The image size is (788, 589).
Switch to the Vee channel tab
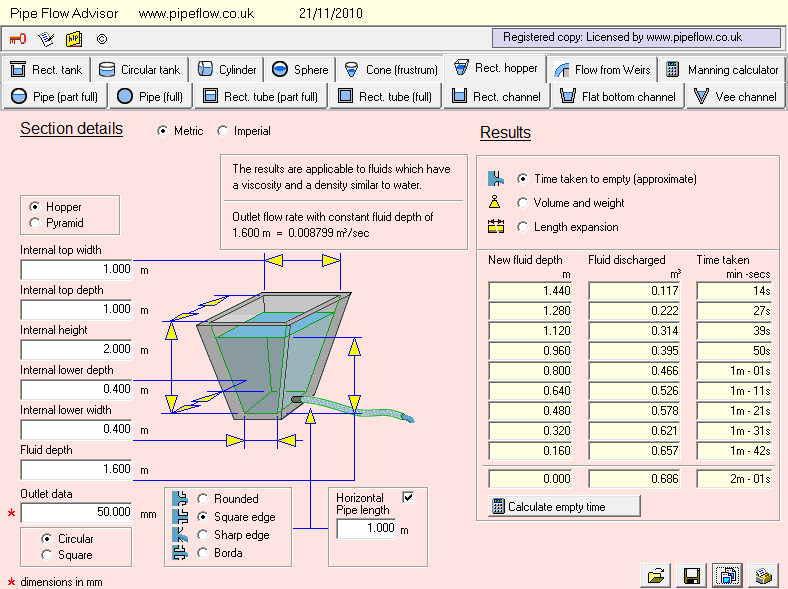(735, 97)
